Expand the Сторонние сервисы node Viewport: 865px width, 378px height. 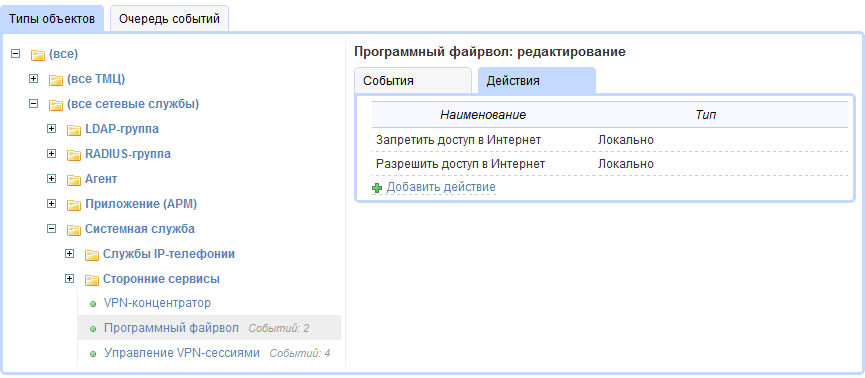70,278
